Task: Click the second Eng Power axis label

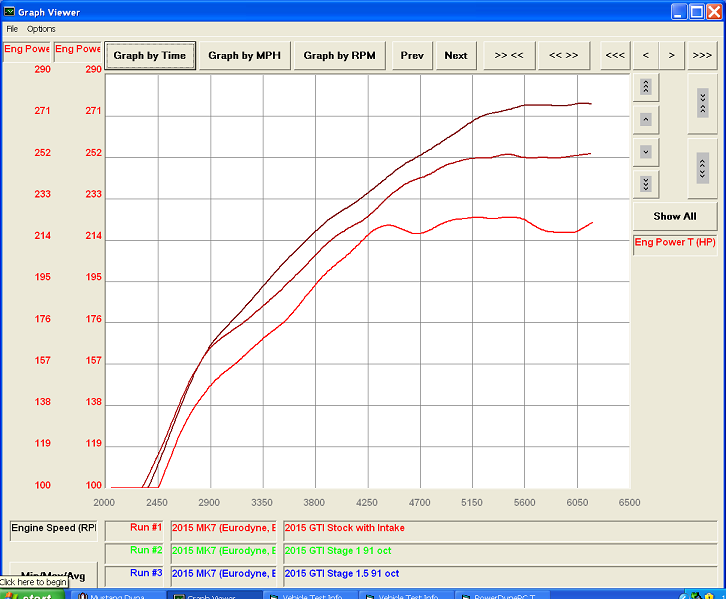Action: pos(77,50)
